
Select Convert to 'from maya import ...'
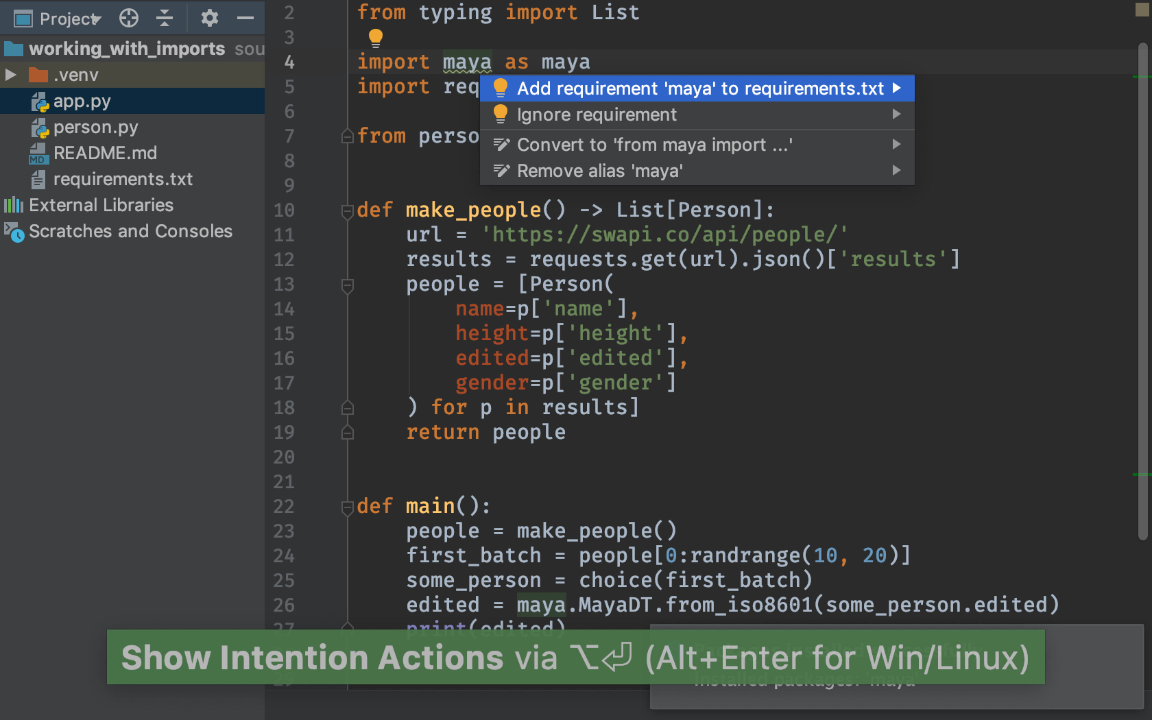pos(655,145)
